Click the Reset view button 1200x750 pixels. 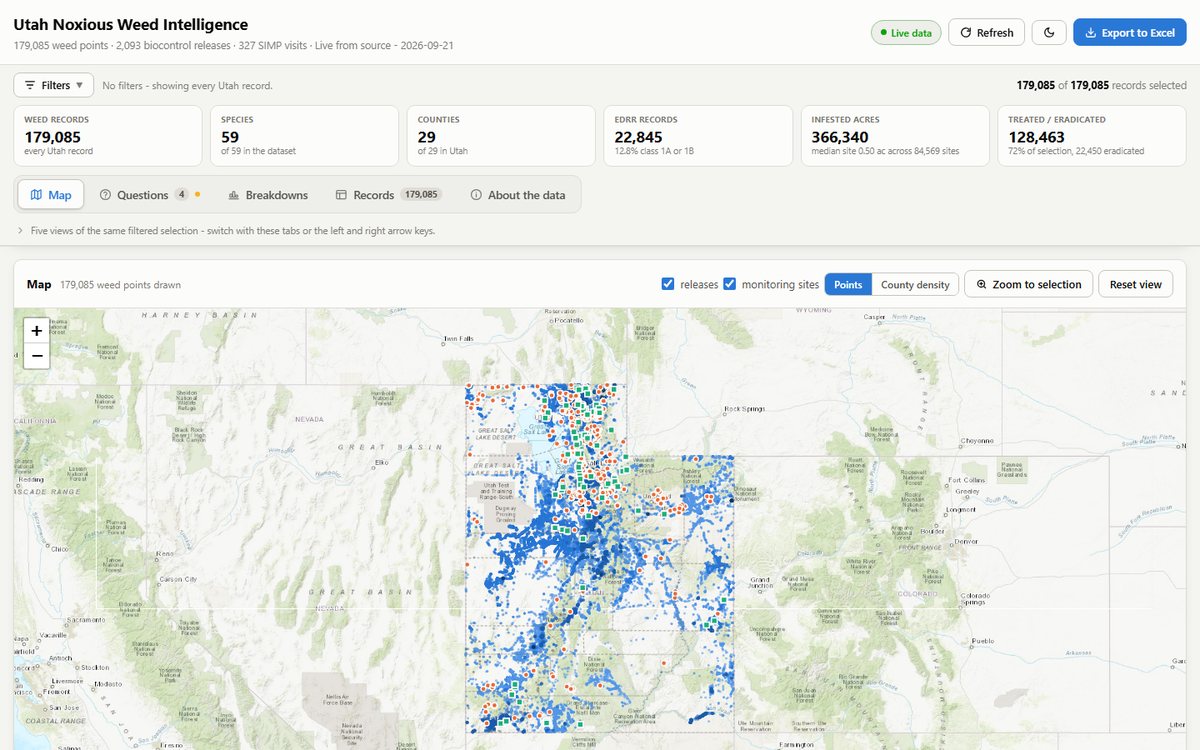coord(1135,284)
